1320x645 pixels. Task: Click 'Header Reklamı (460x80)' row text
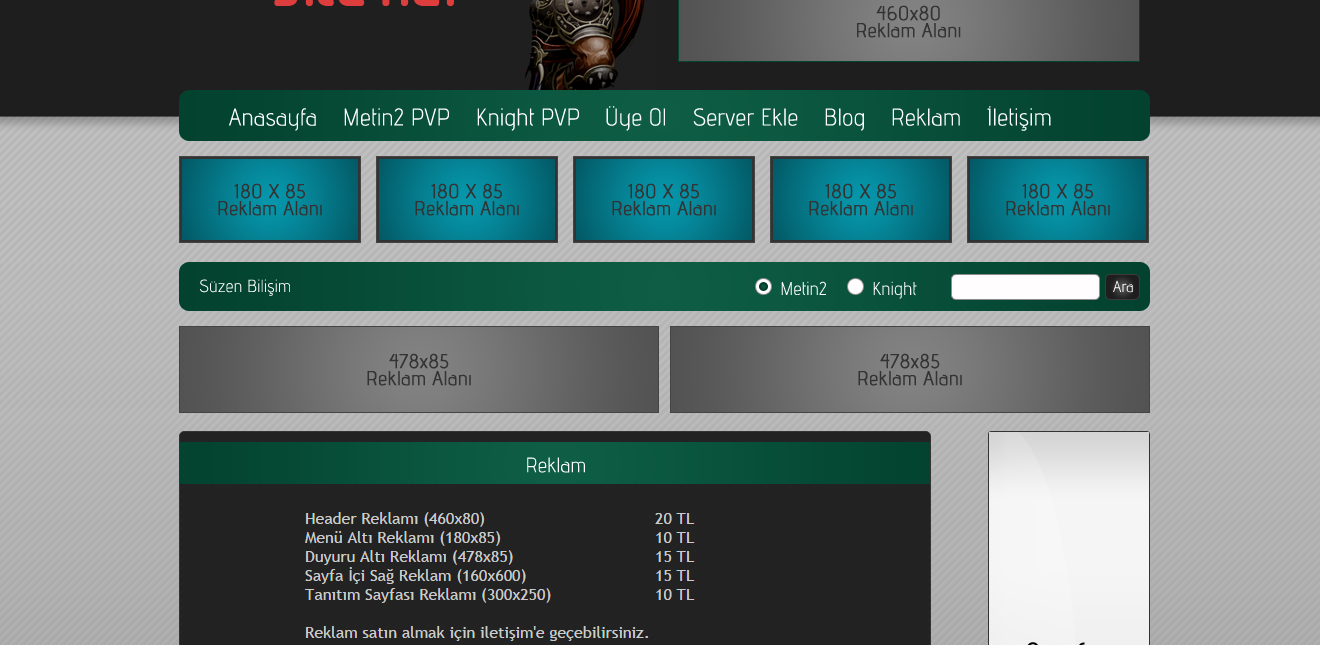(x=395, y=519)
